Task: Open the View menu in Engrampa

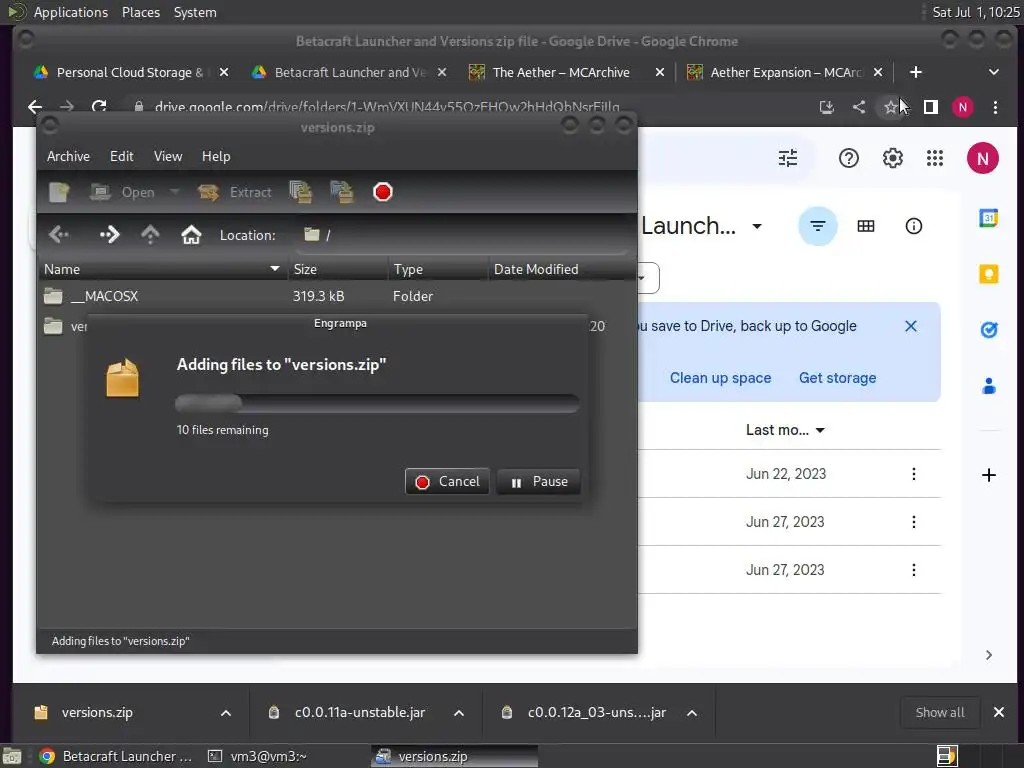Action: (x=168, y=156)
